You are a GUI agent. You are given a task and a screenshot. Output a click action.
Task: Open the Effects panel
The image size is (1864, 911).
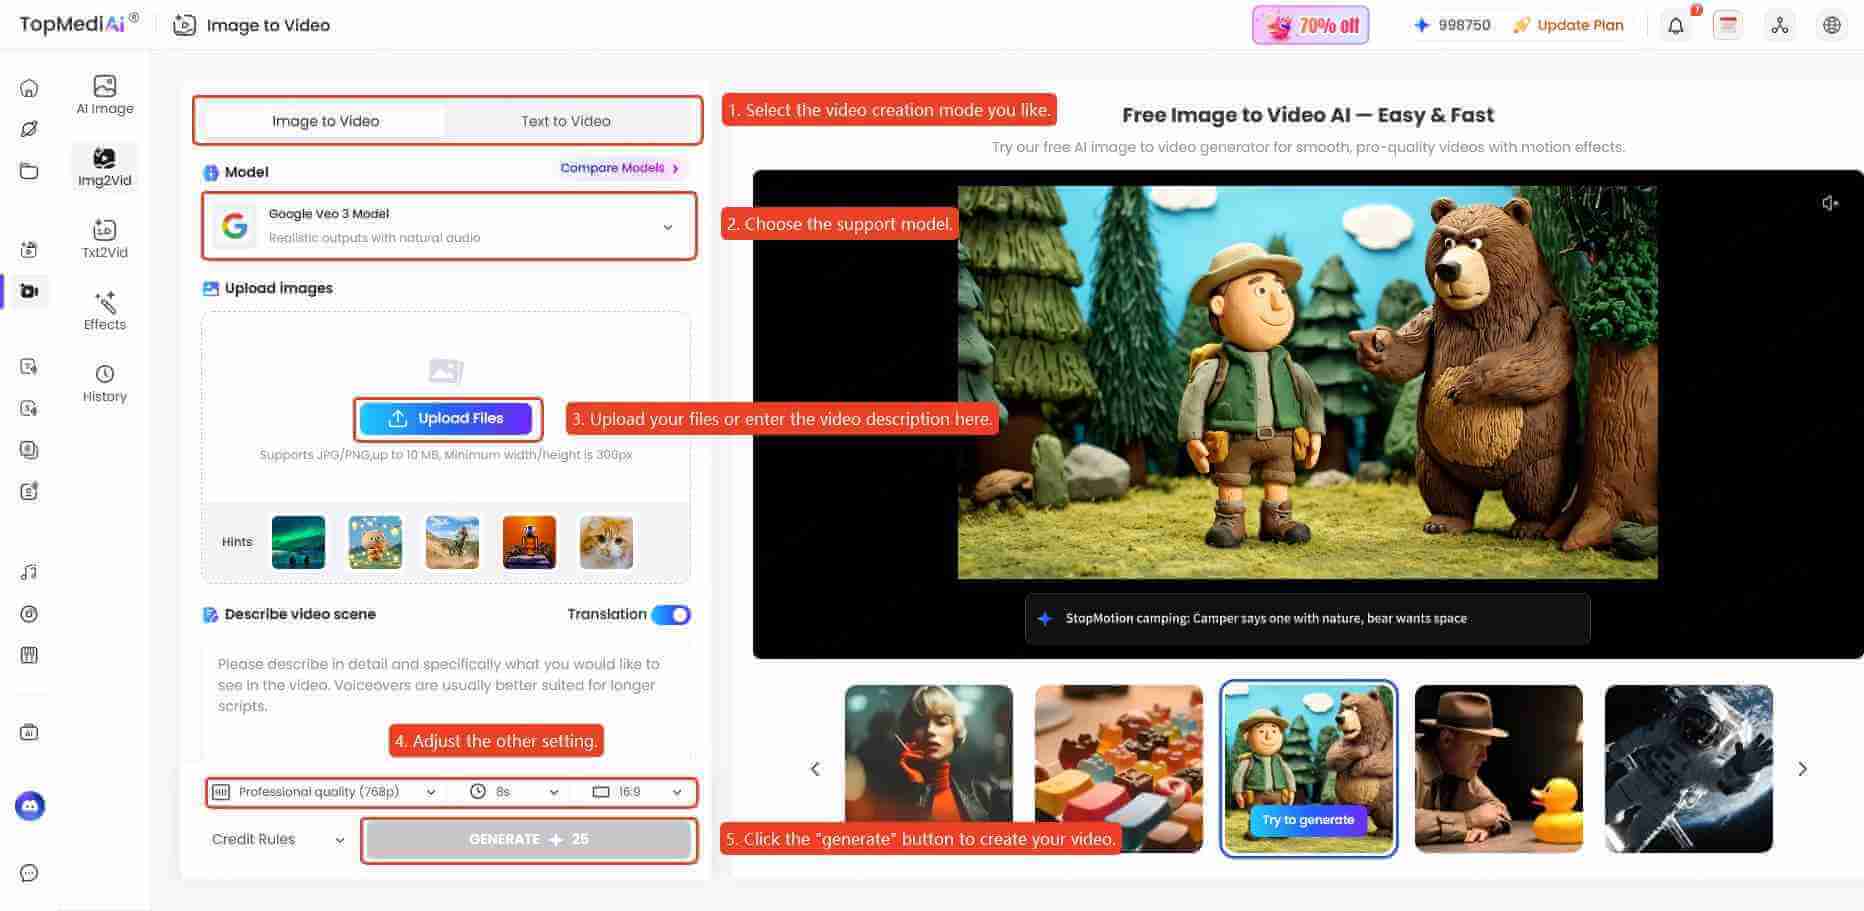tap(104, 310)
